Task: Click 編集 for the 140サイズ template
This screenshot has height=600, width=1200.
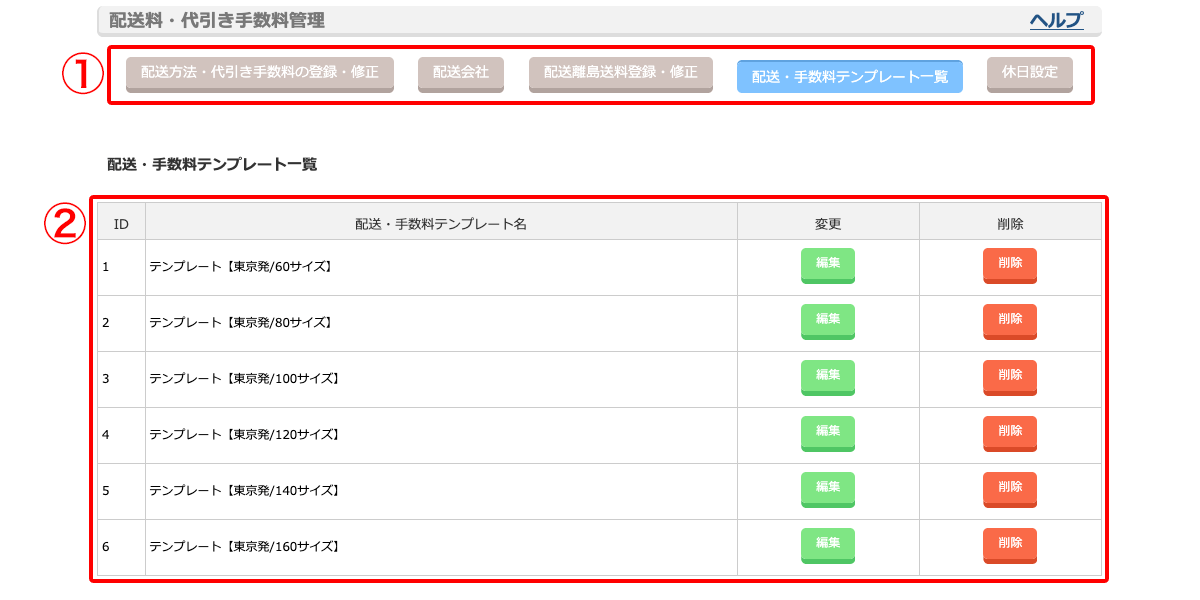Action: 828,490
